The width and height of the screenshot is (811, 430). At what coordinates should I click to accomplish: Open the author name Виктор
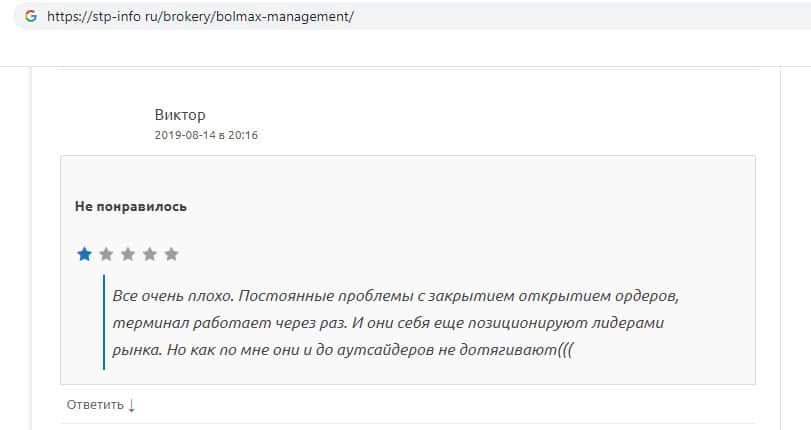click(180, 115)
